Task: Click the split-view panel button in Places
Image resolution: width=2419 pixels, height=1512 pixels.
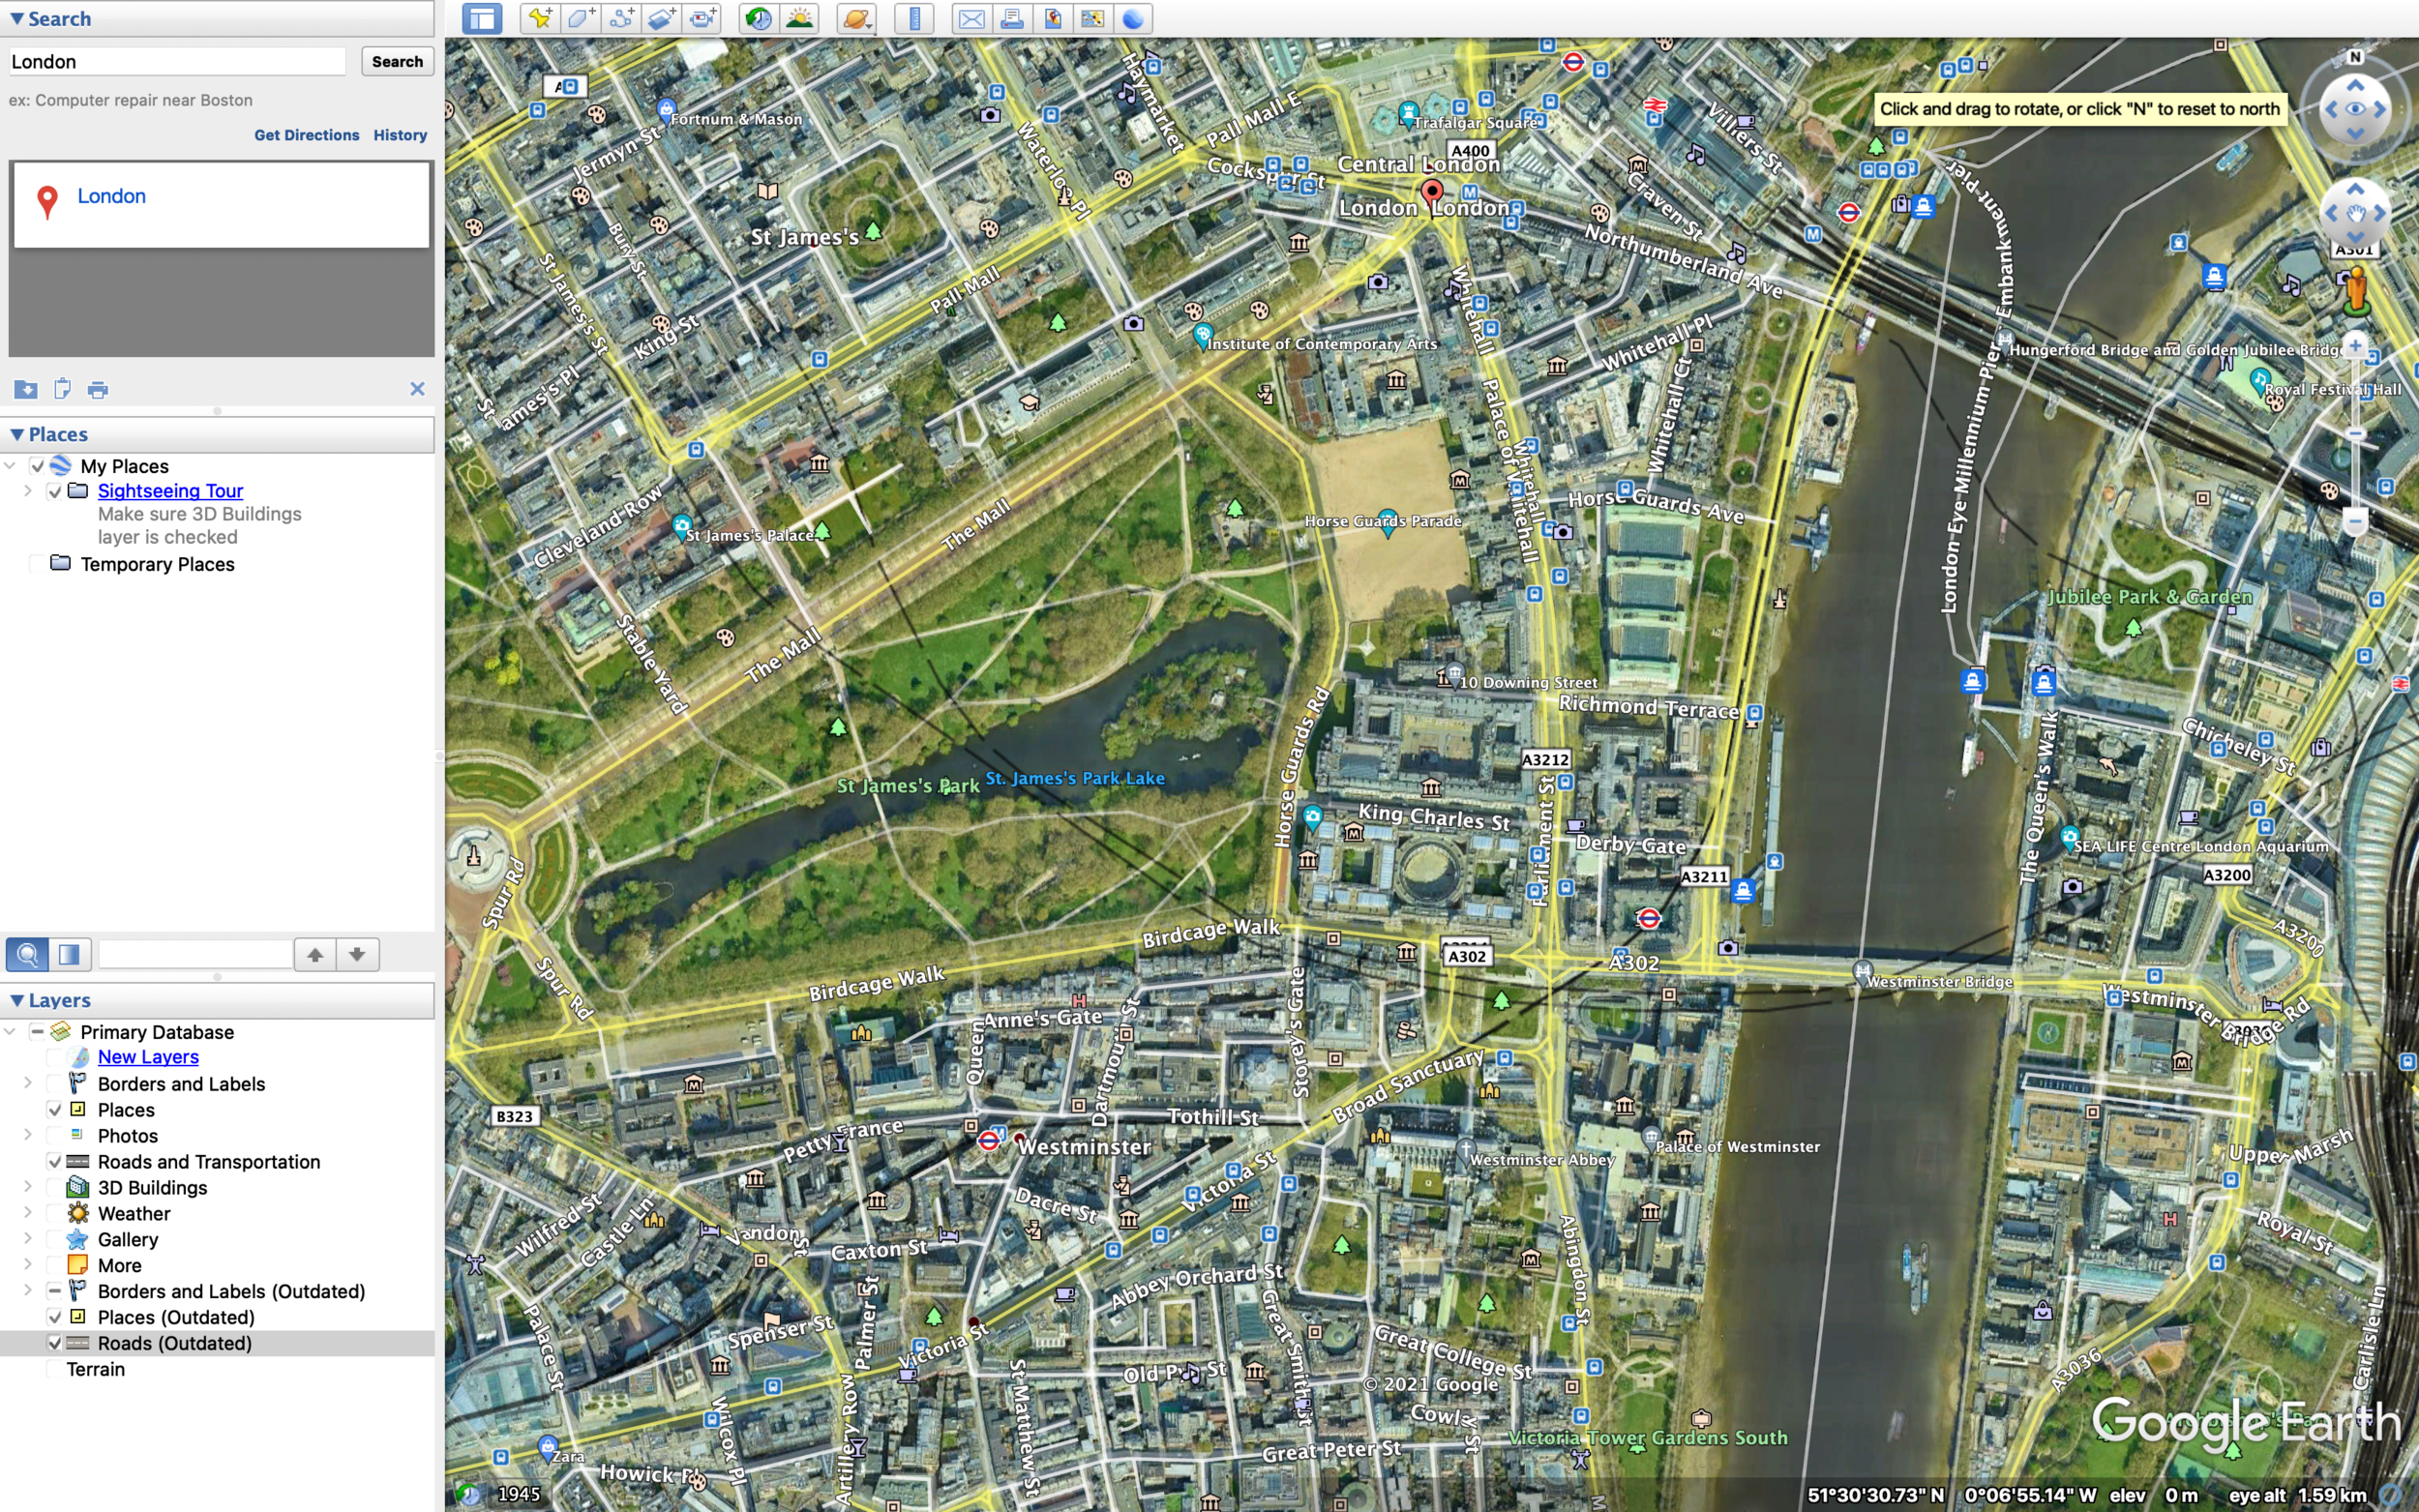Action: [69, 954]
